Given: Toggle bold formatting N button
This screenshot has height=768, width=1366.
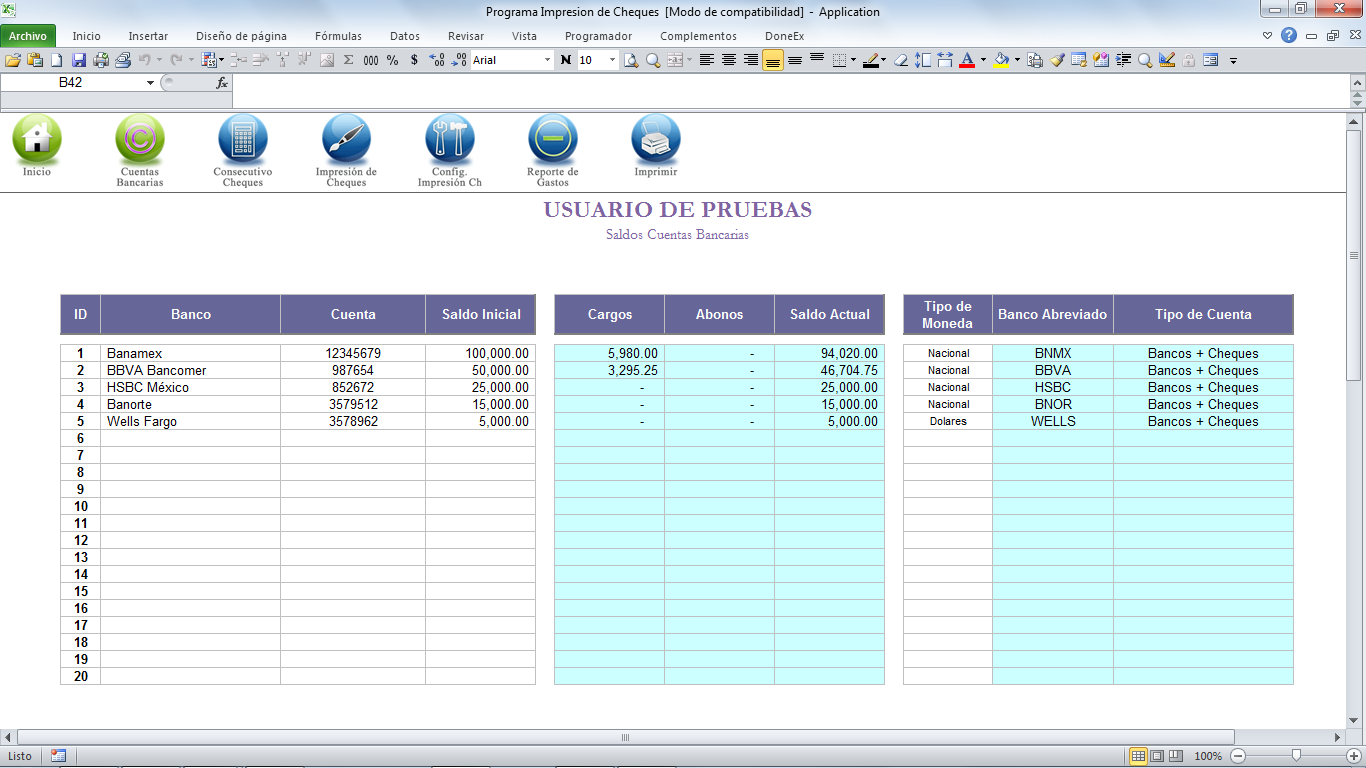Looking at the screenshot, I should 566,60.
